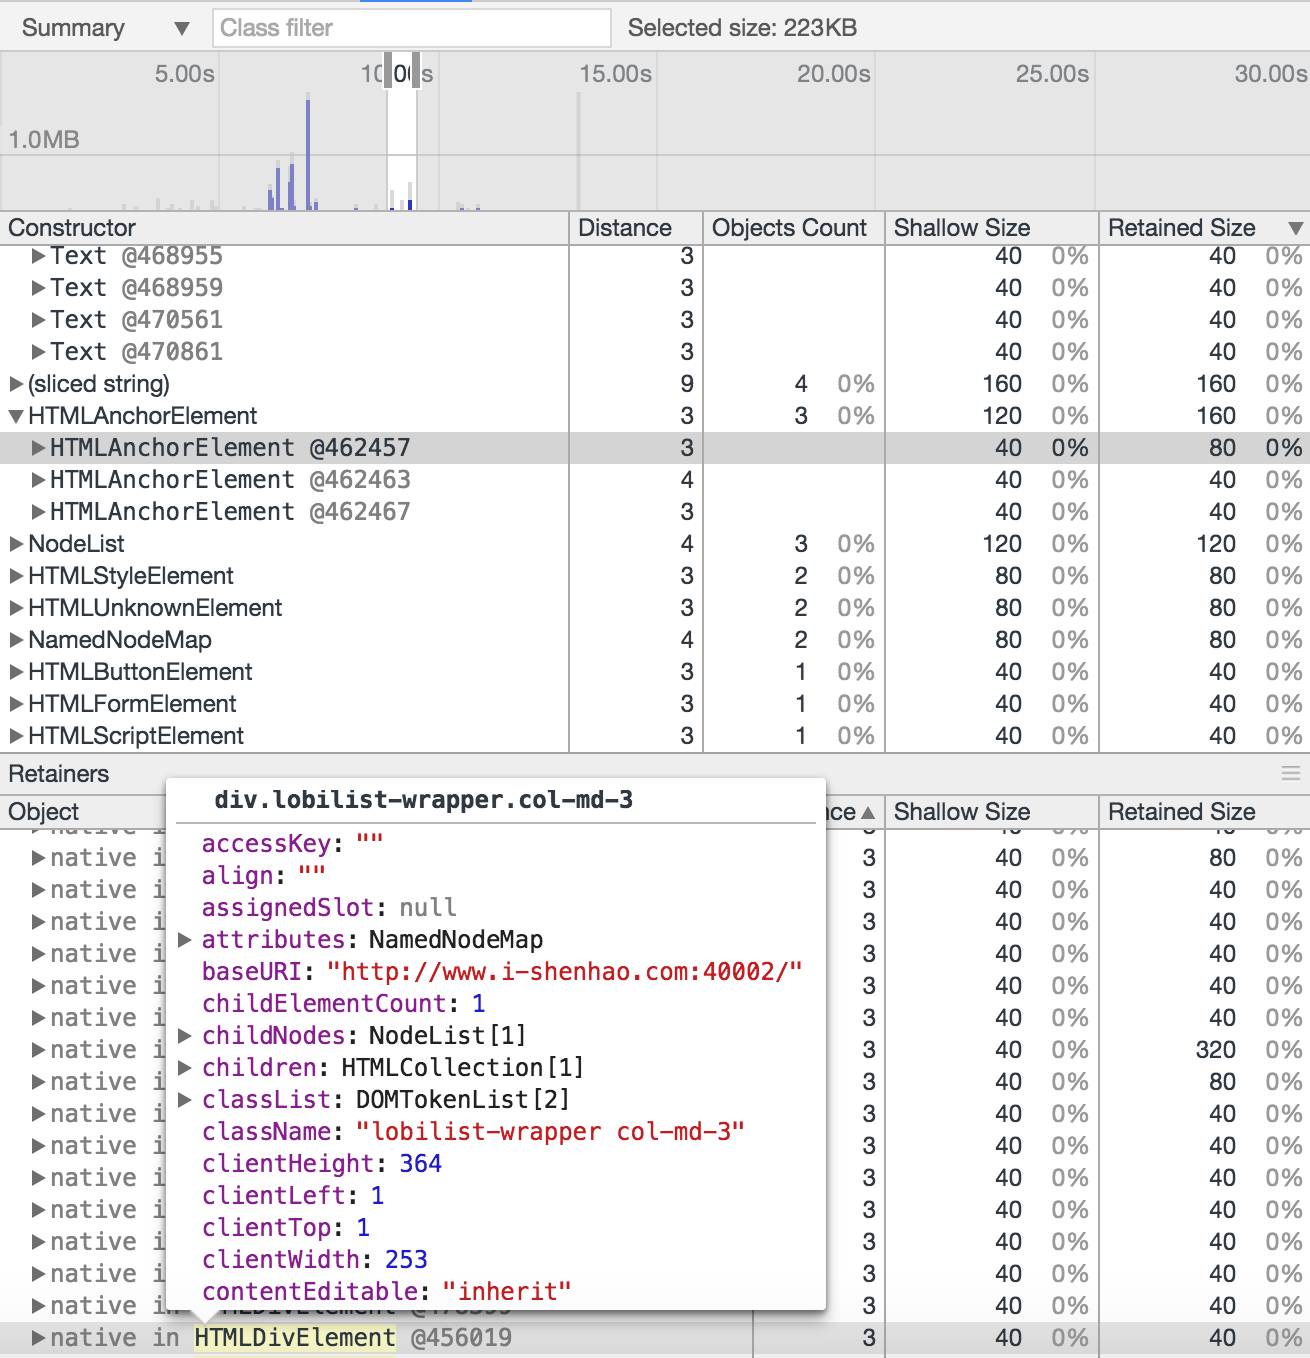Expand the children HTMLCollection property
Image resolution: width=1310 pixels, height=1358 pixels.
point(184,1068)
